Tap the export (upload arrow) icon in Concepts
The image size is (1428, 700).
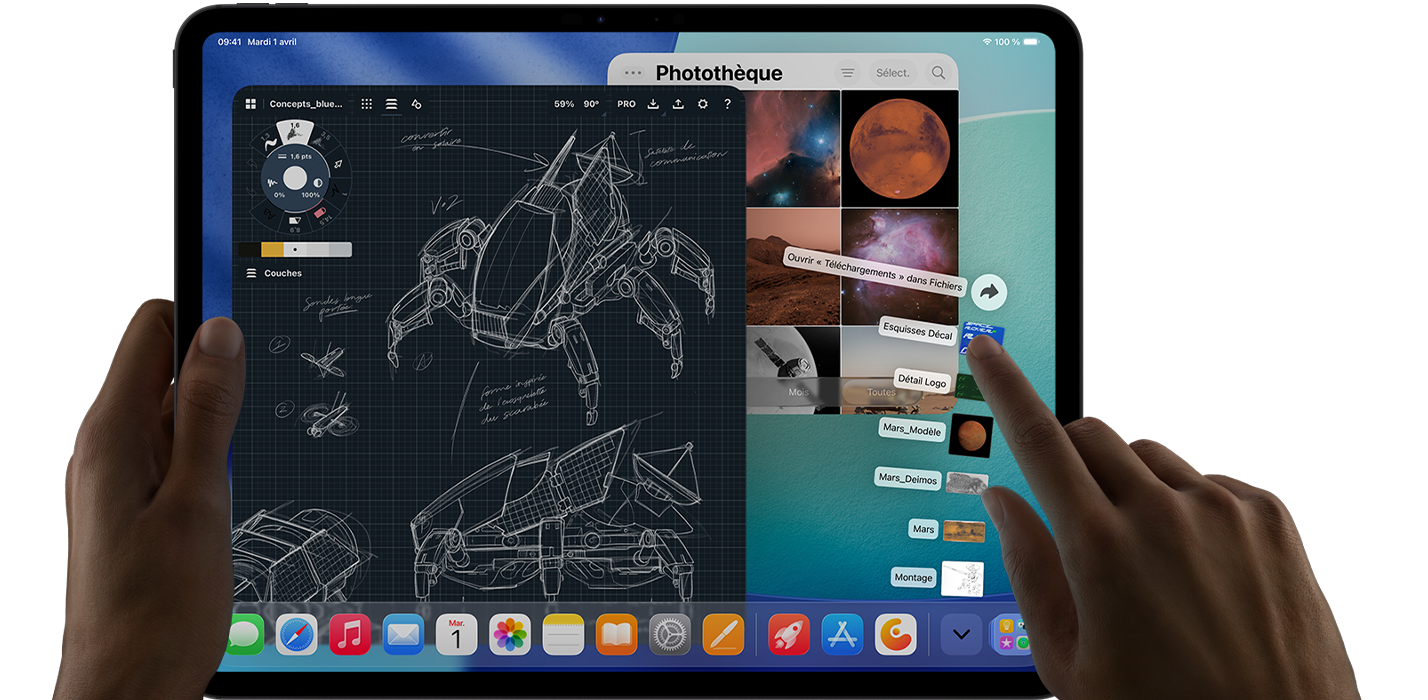click(678, 104)
